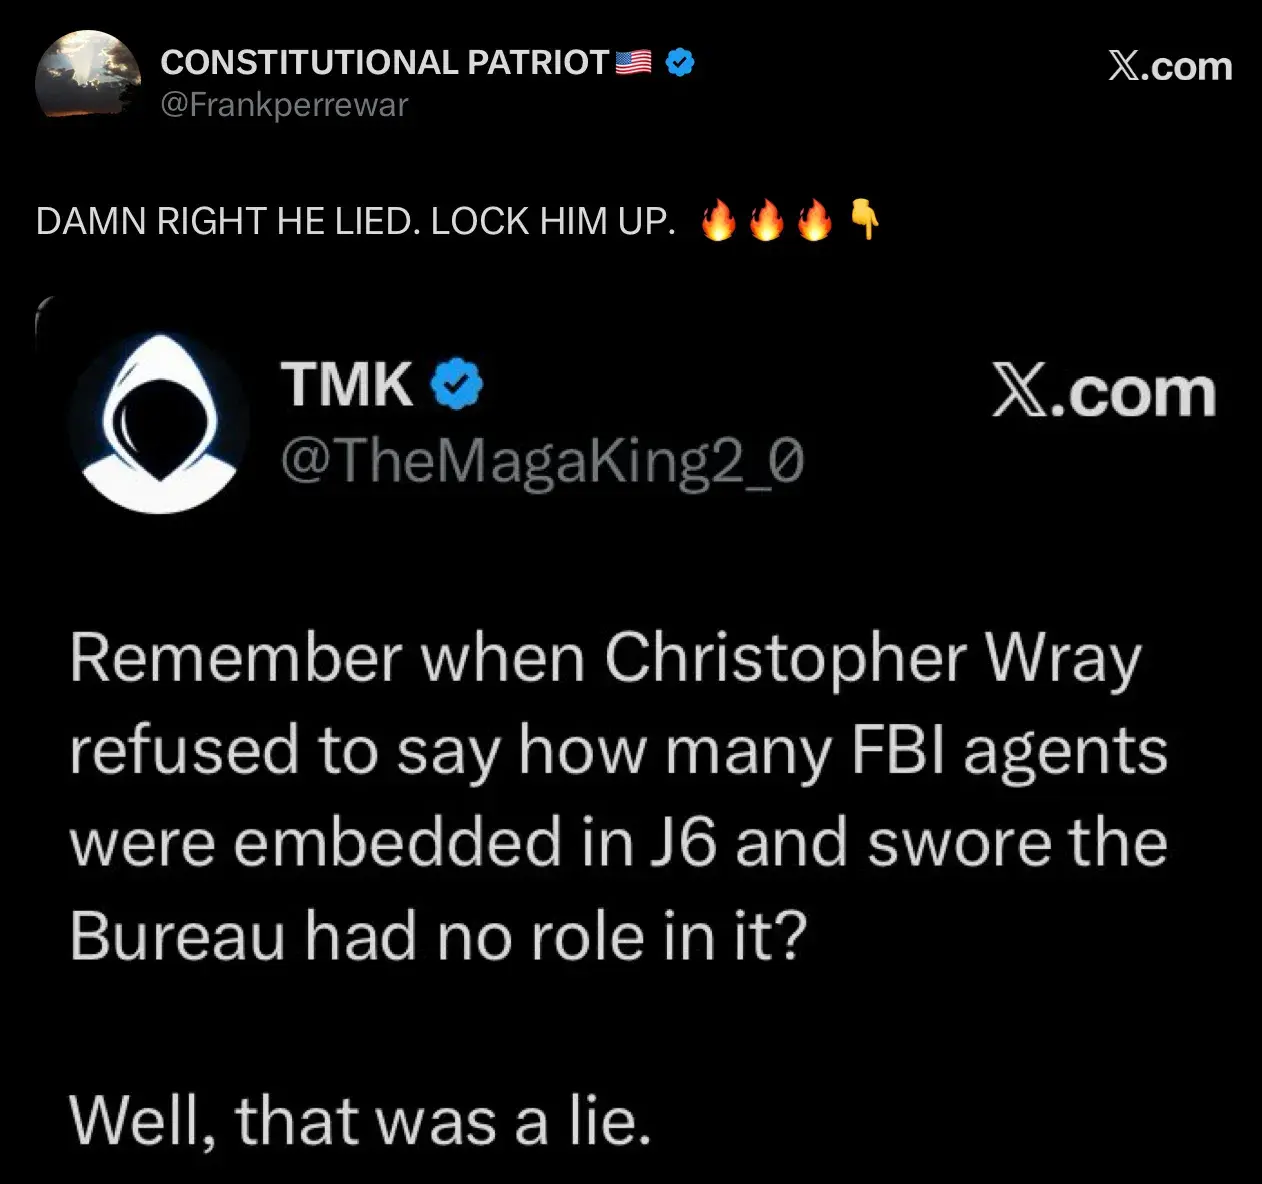
Task: Open the @TheMagaKing2_0 handle
Action: tap(542, 463)
